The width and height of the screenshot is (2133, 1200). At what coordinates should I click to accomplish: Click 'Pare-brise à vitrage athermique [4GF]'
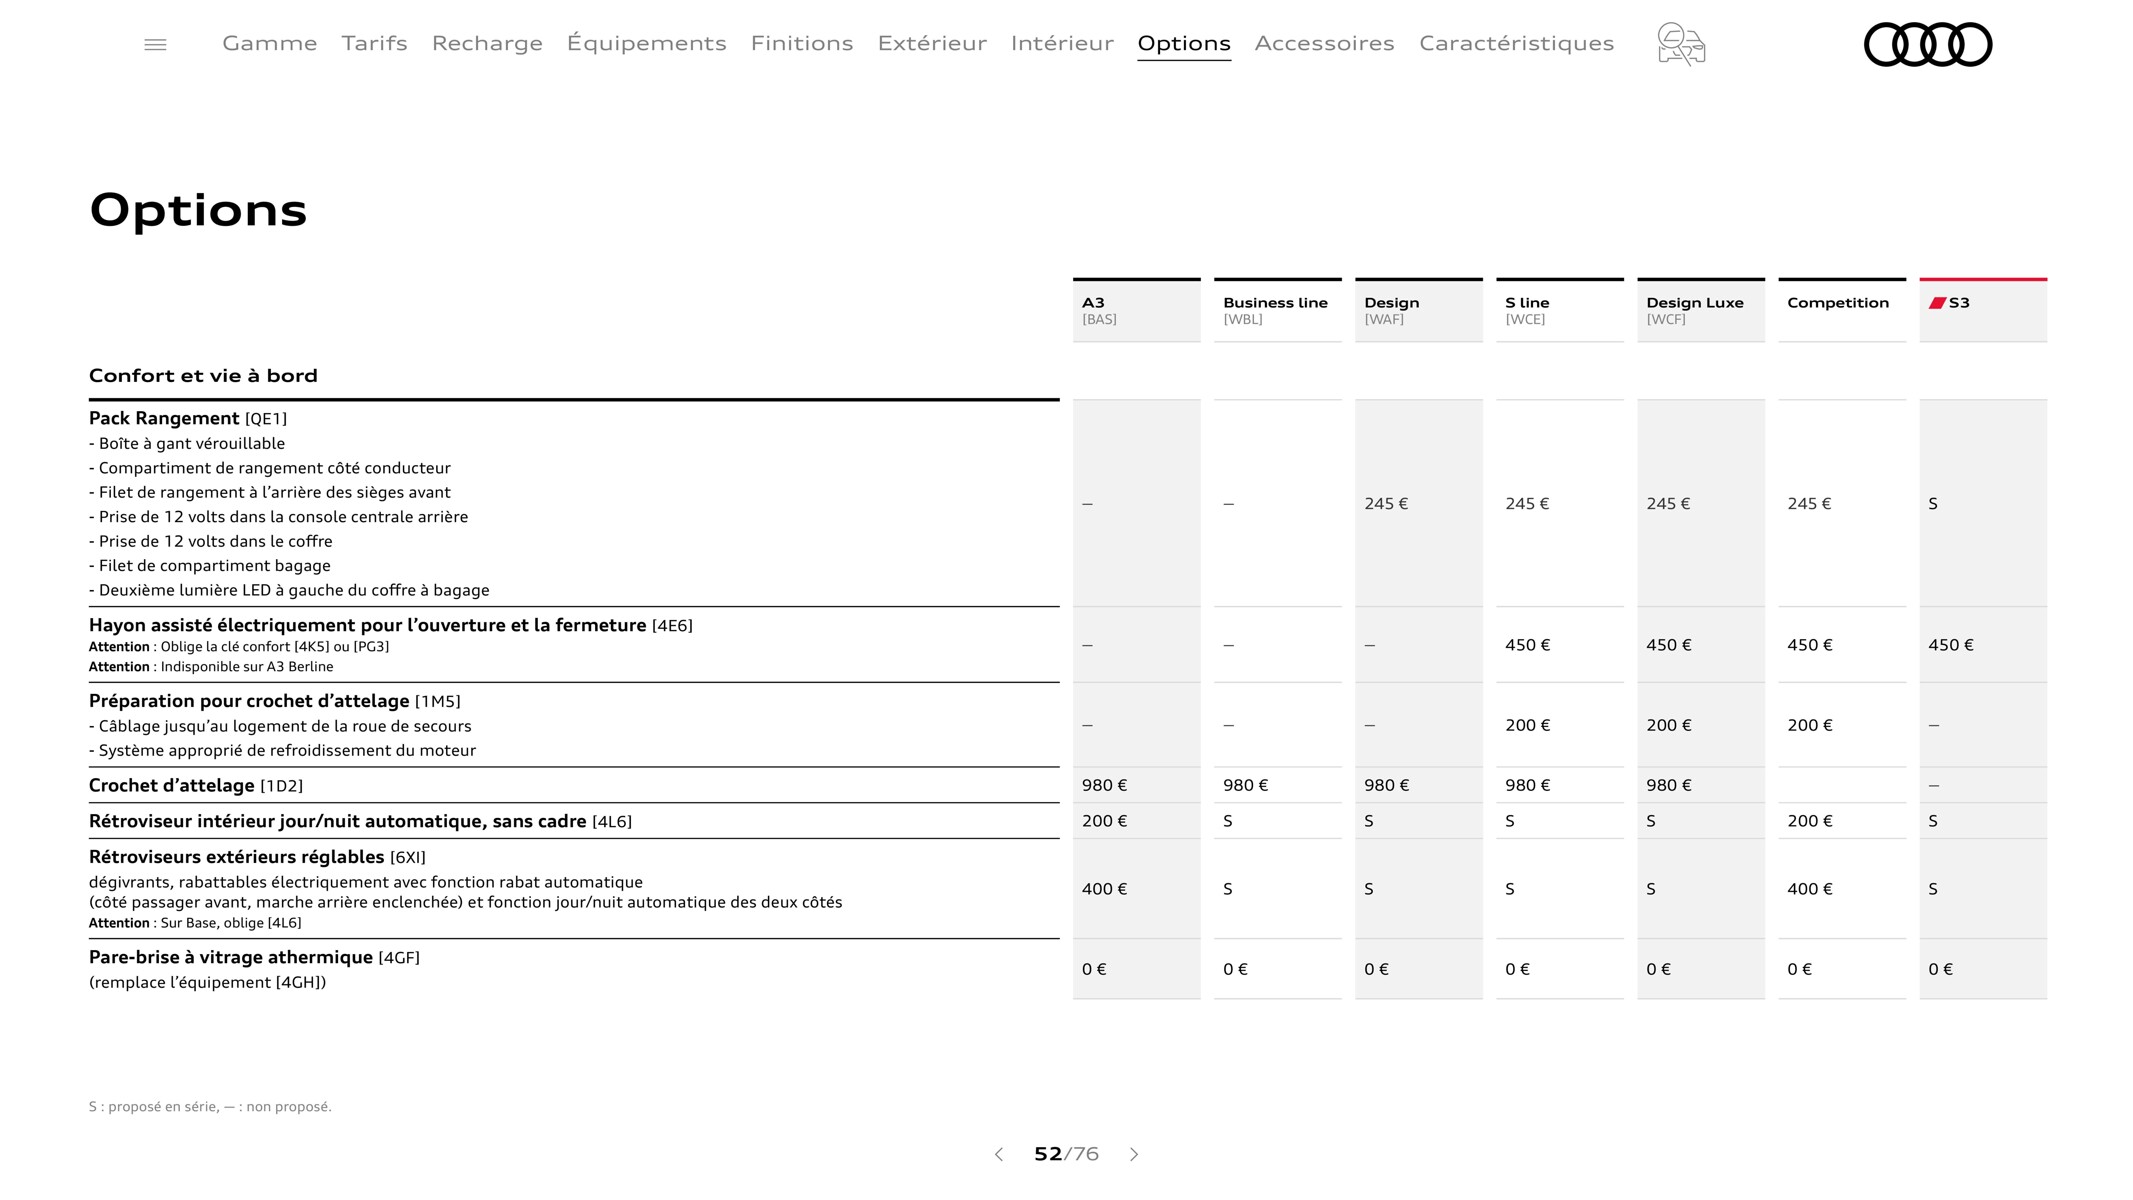(x=254, y=957)
